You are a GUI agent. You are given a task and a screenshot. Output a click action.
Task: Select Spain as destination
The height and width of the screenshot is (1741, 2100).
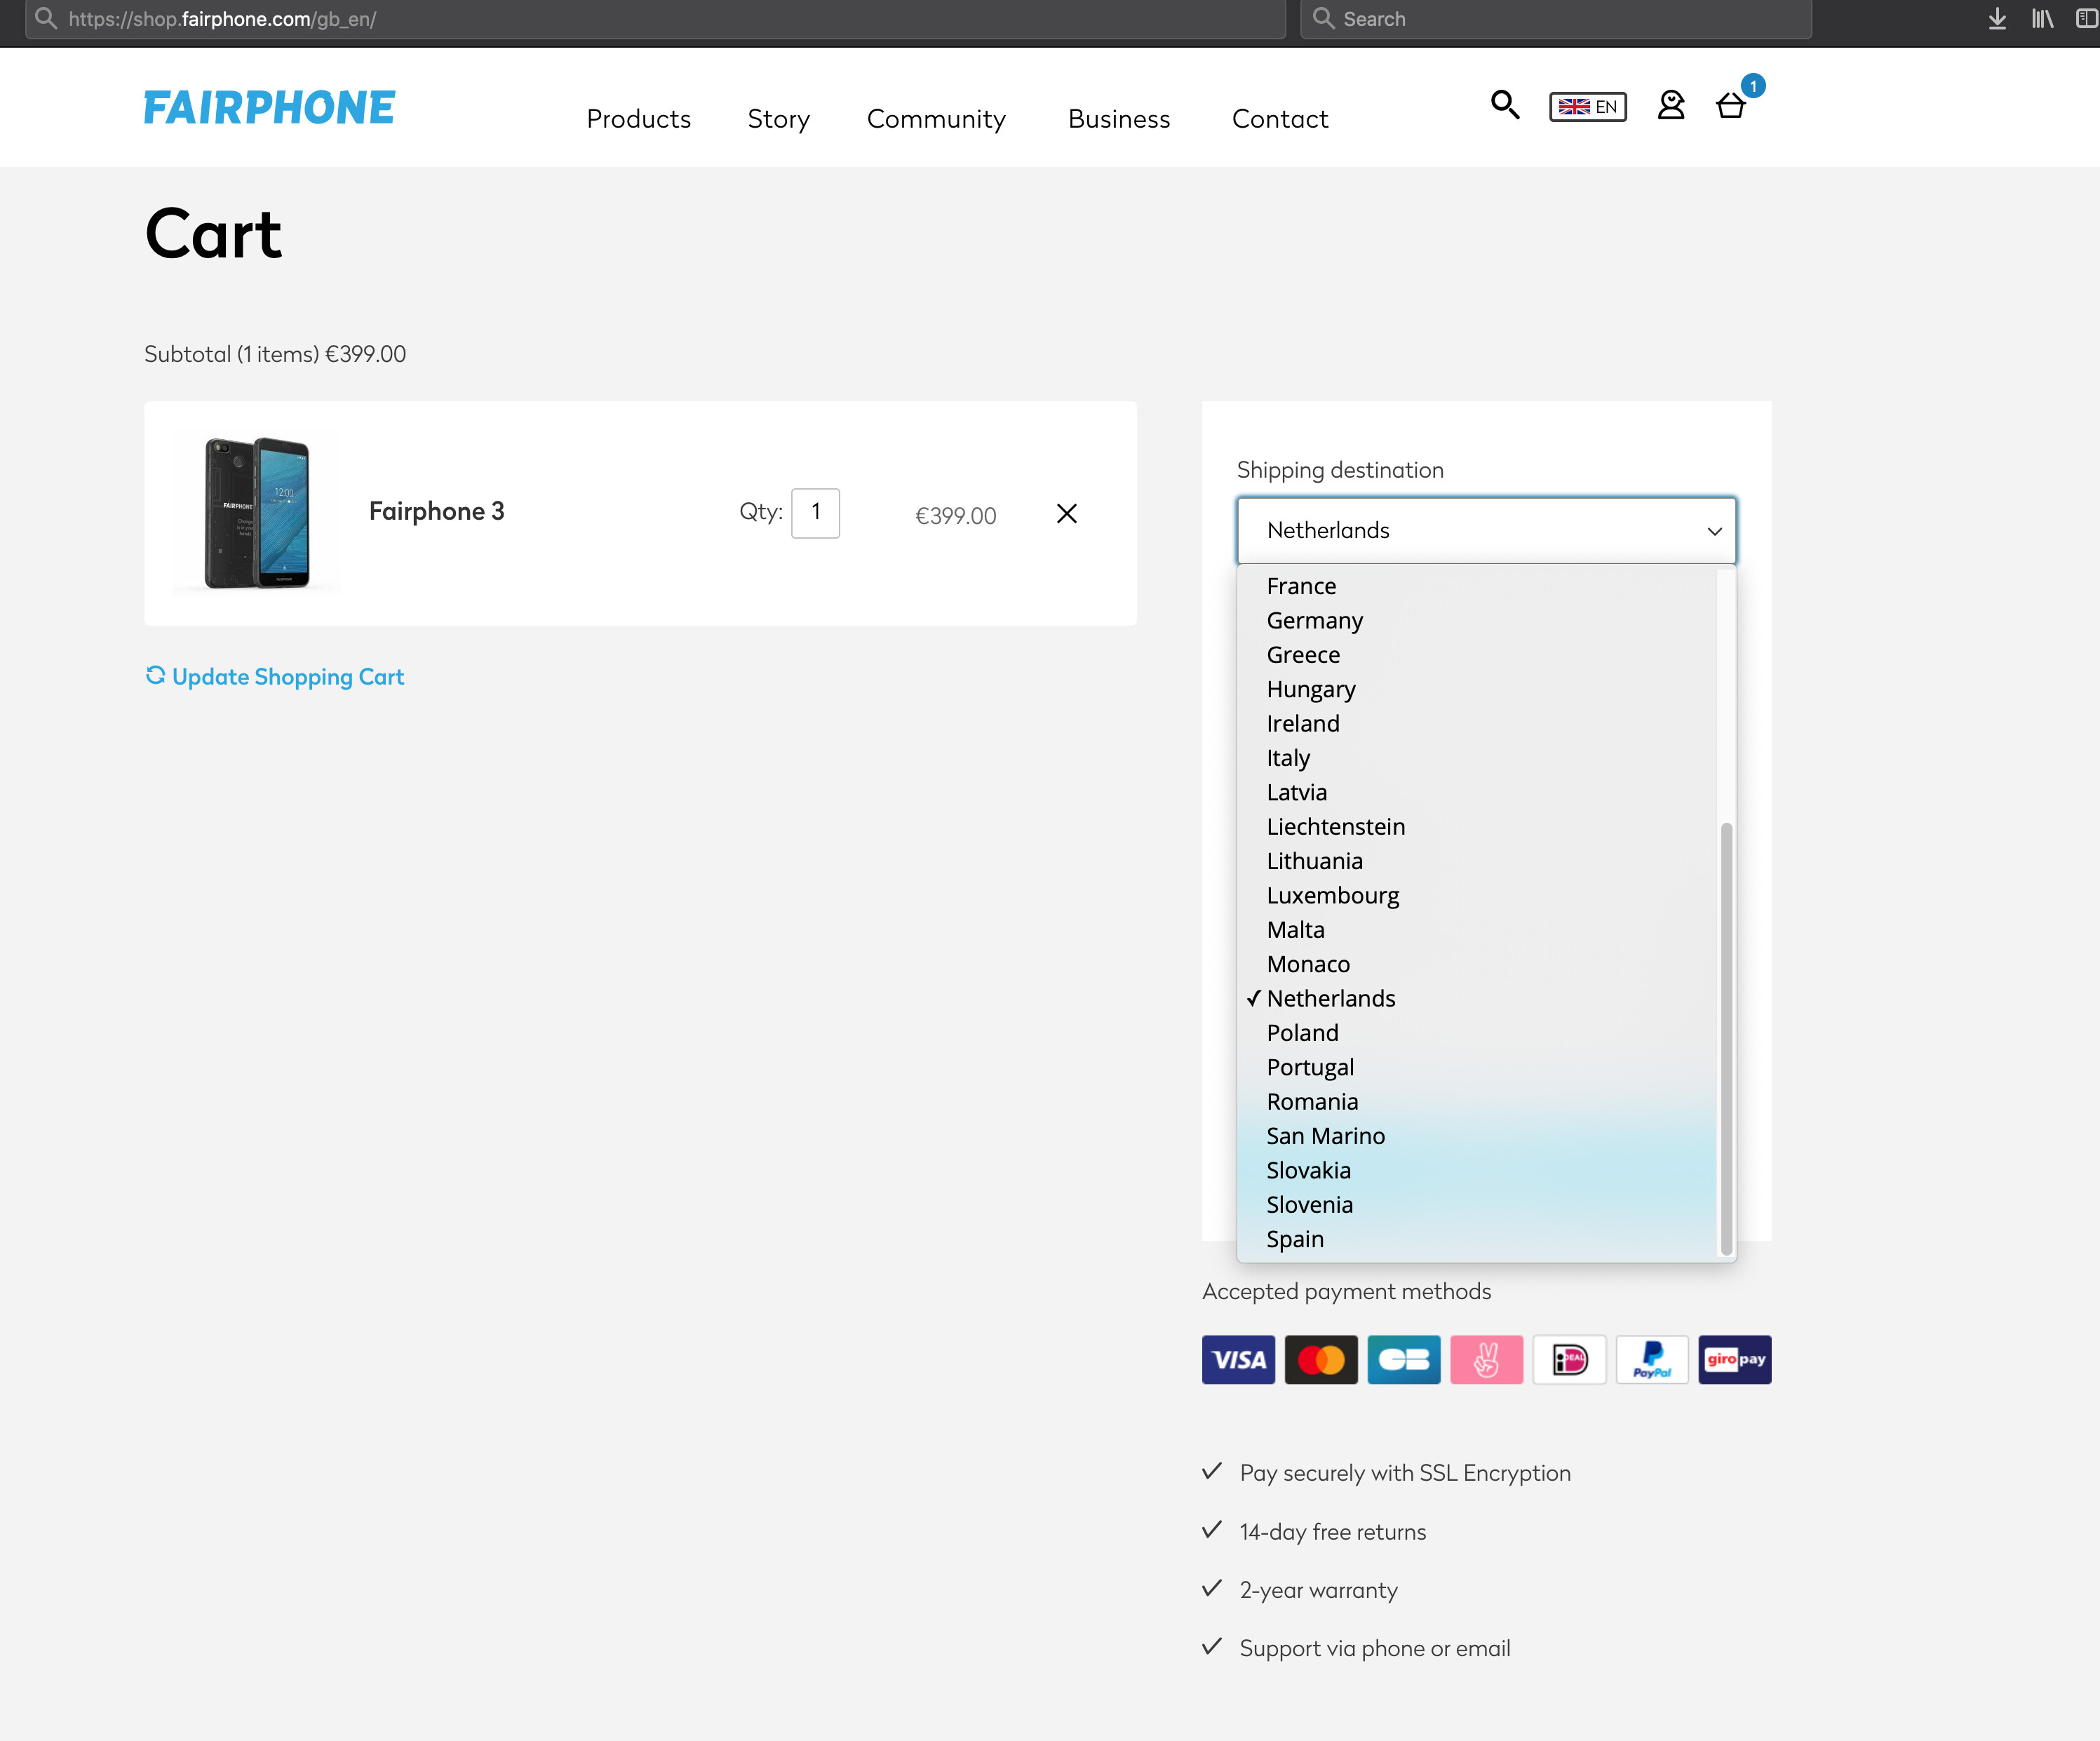[x=1476, y=1239]
